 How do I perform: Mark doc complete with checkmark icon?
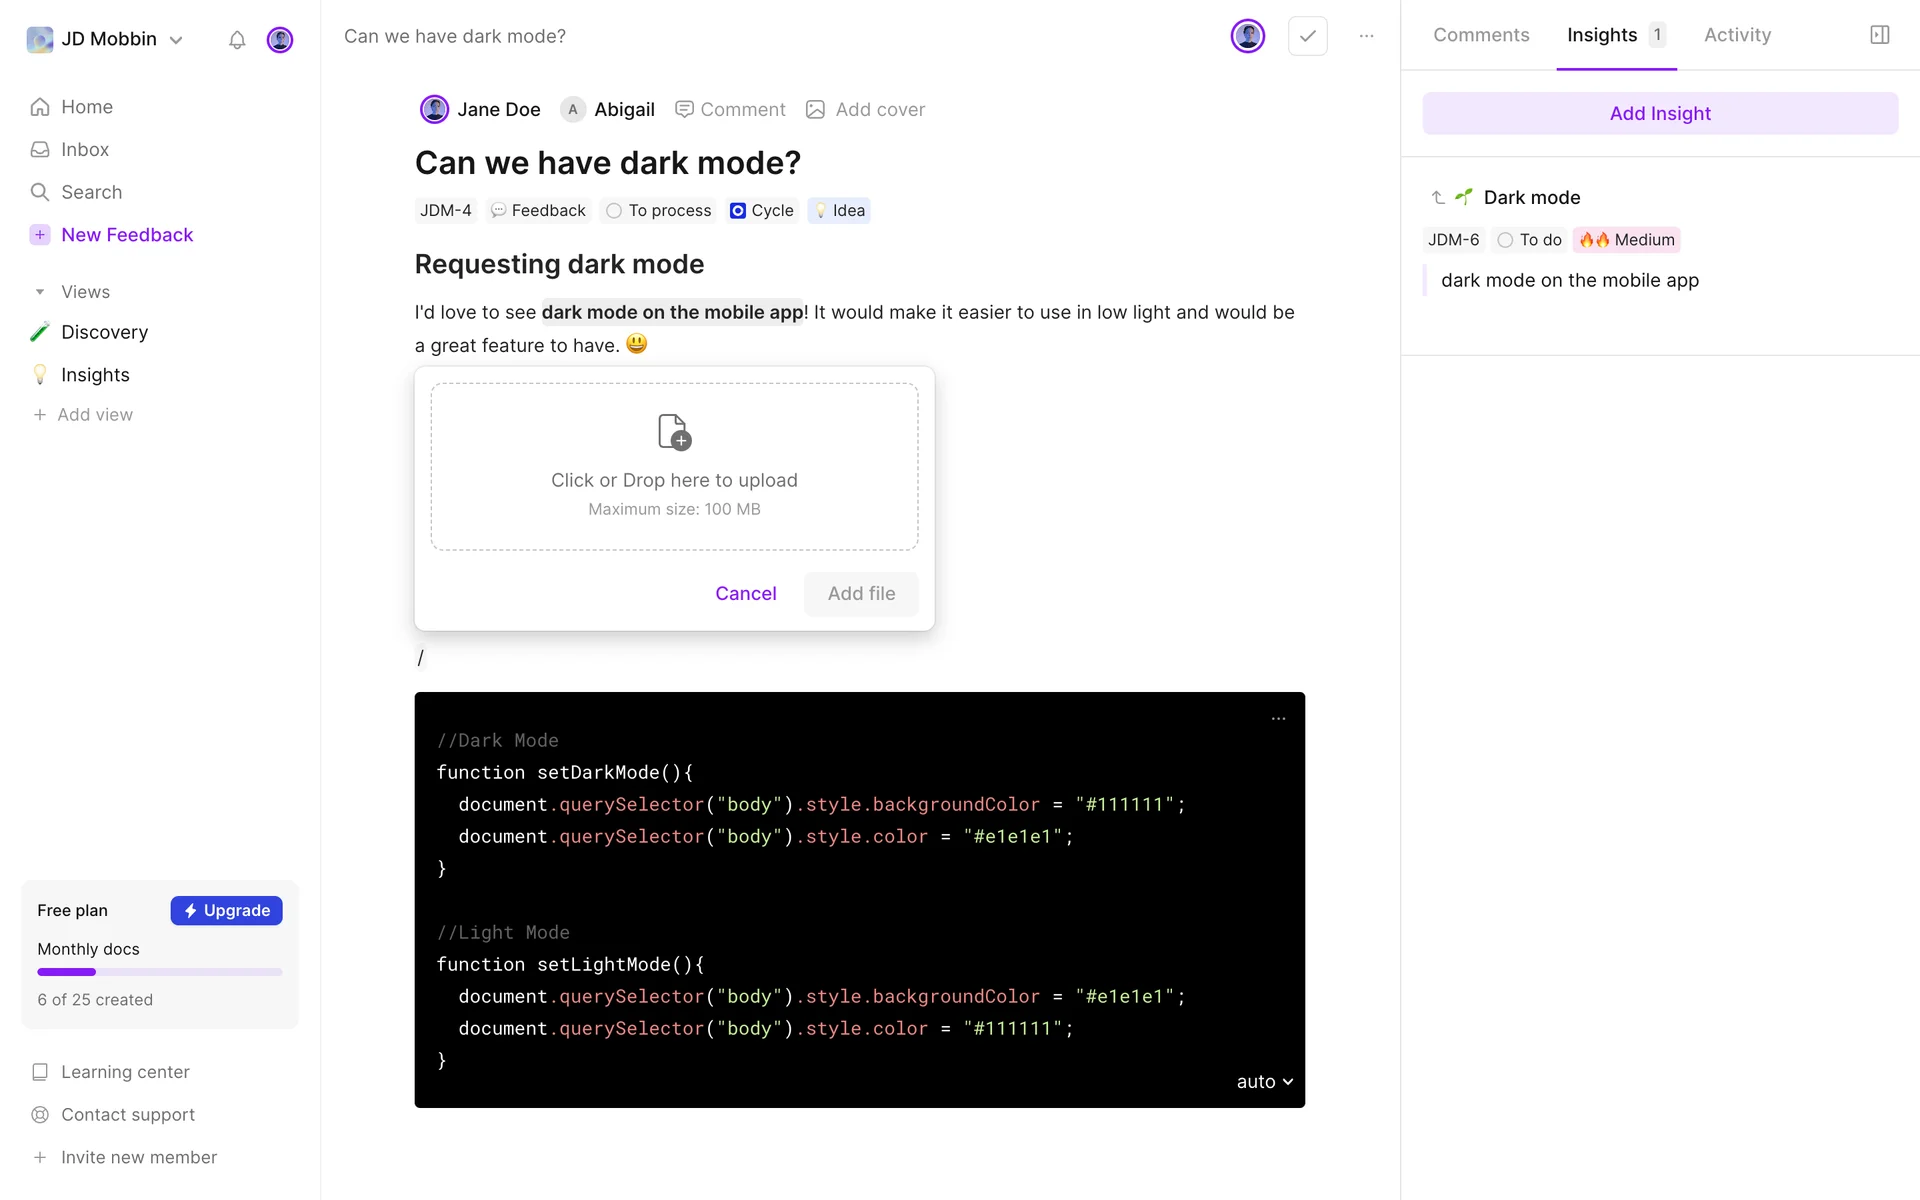pyautogui.click(x=1307, y=36)
